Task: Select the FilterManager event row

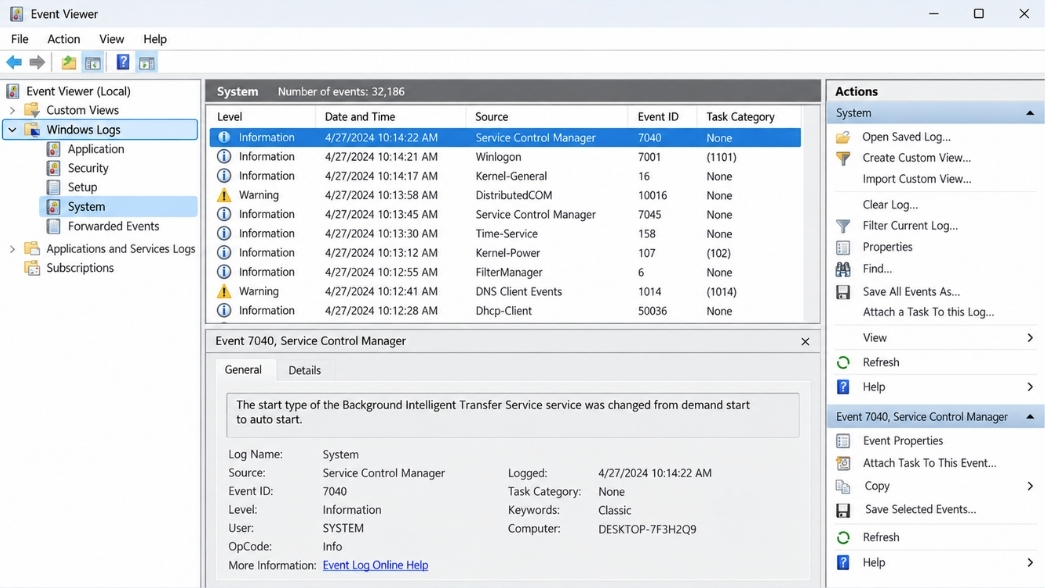Action: pos(505,272)
